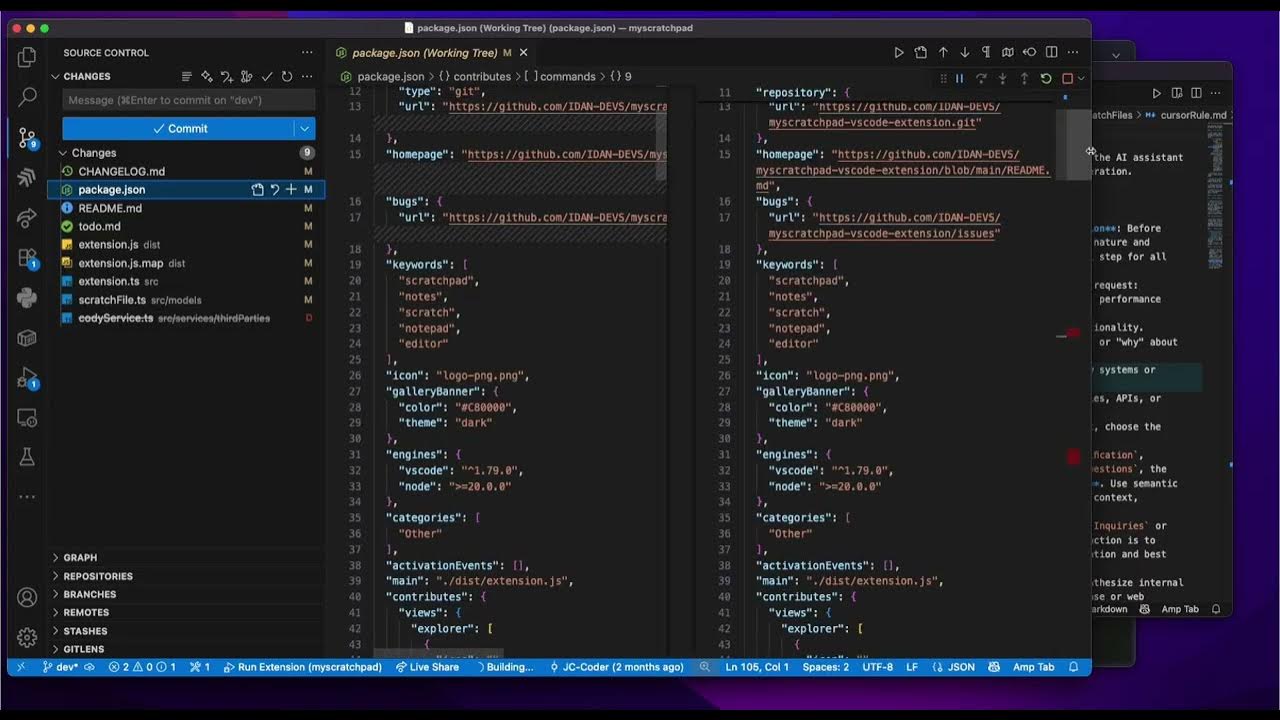Open the Run and Debug view
Screen dimensions: 1280x720
26,377
